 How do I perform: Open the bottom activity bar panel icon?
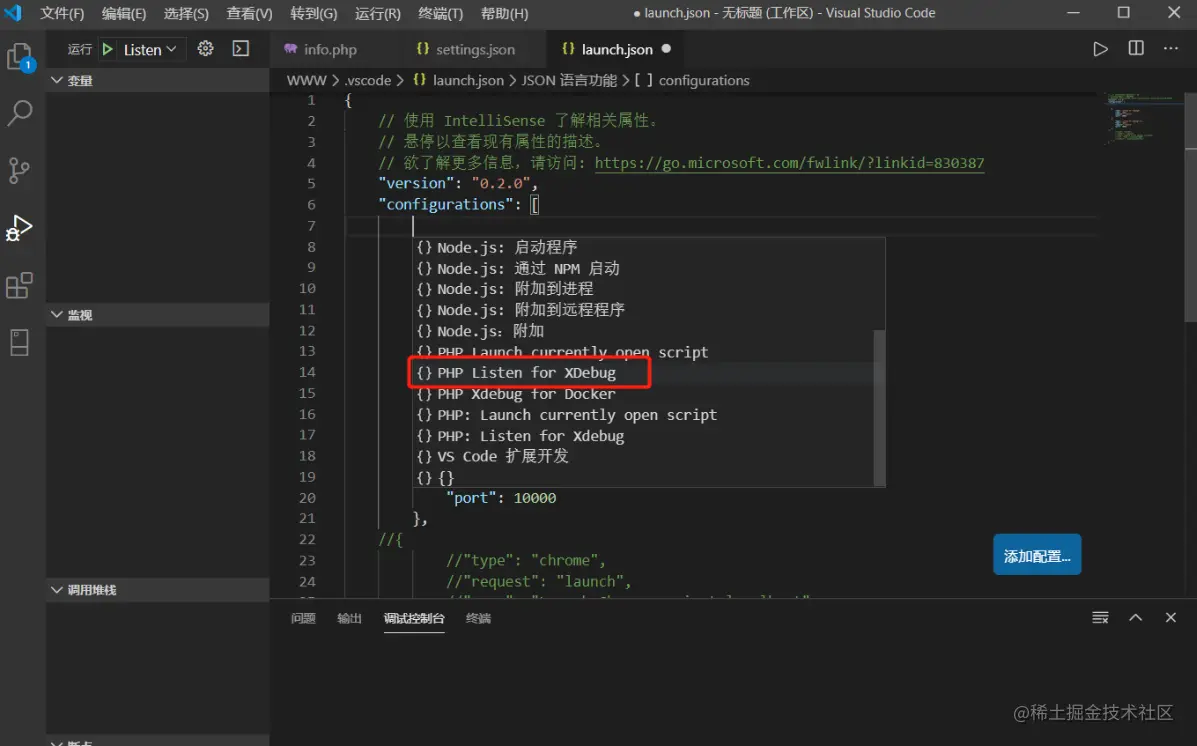coord(19,343)
